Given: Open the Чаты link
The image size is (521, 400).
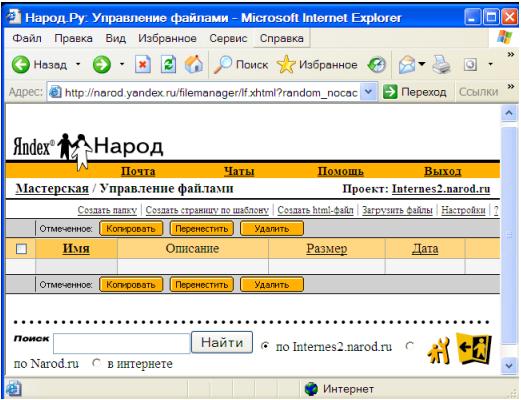Looking at the screenshot, I should [239, 171].
